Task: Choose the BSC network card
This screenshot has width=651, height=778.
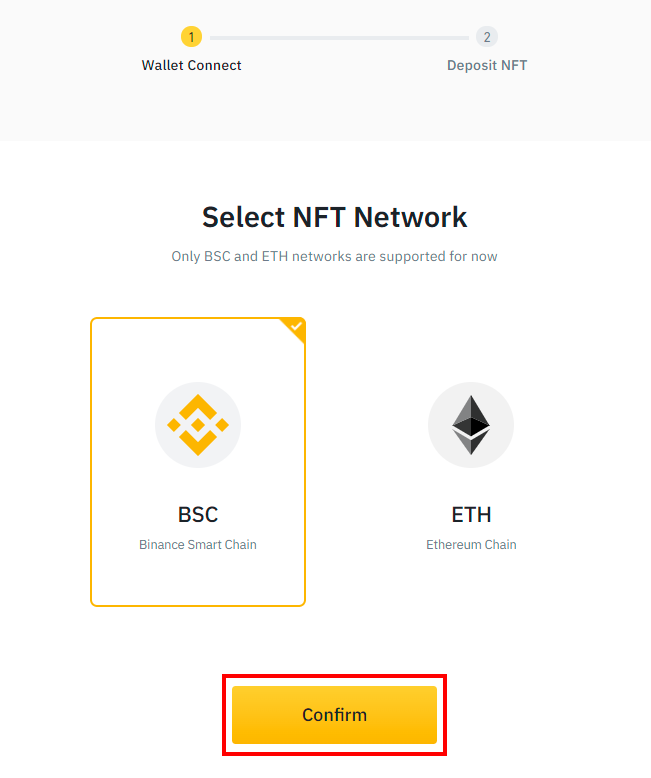Action: coord(198,462)
